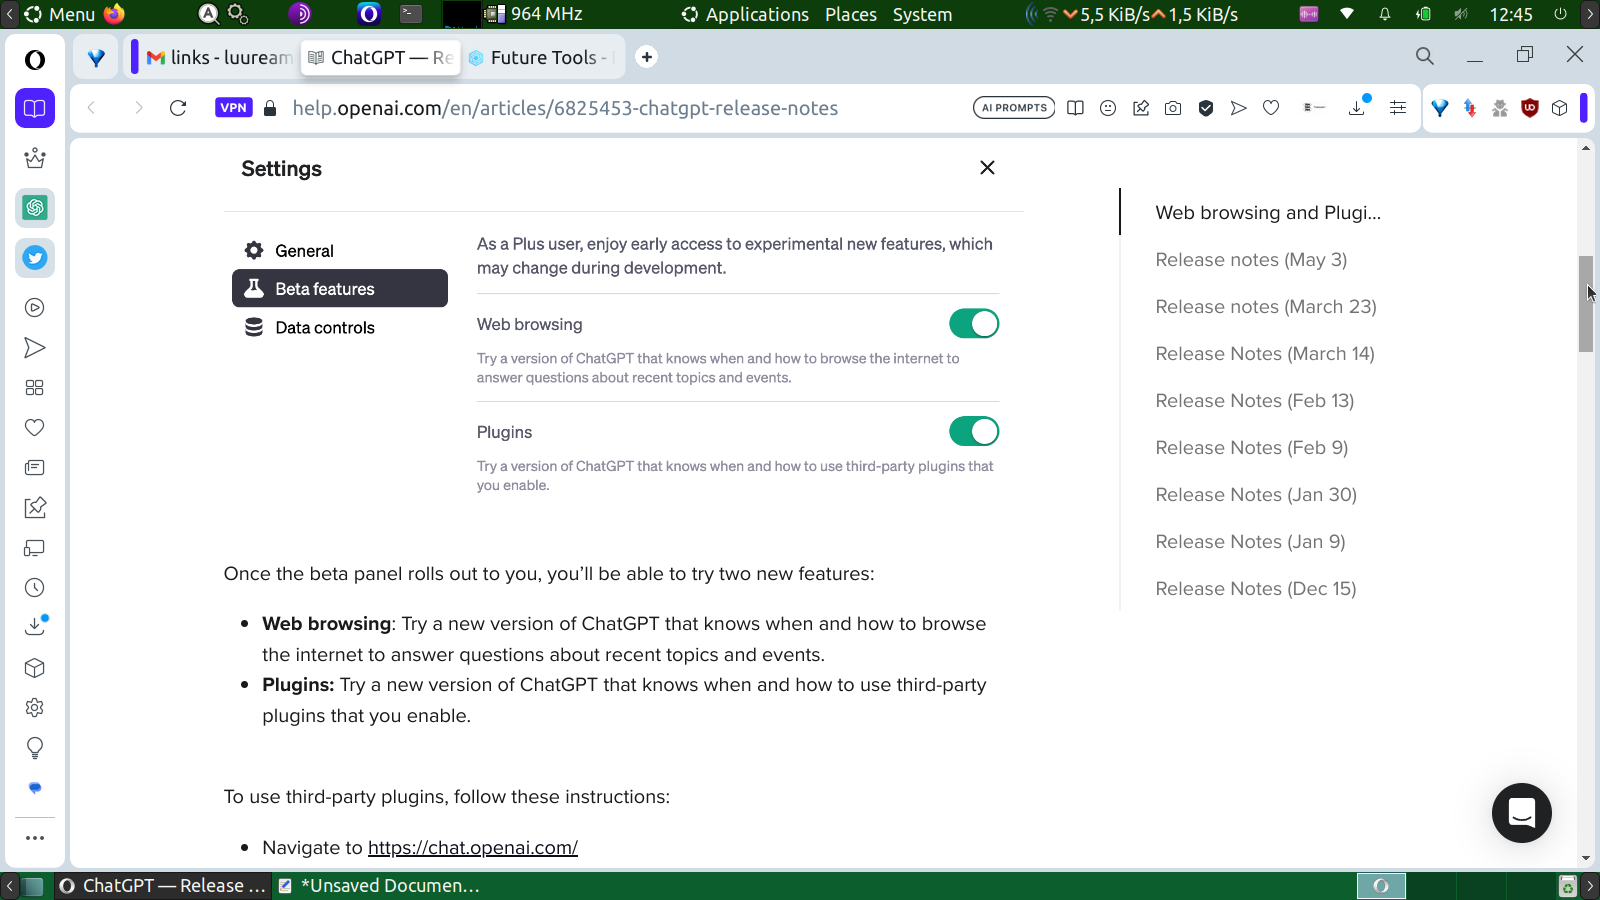The image size is (1600, 900).
Task: Reload the current page
Action: pos(178,108)
